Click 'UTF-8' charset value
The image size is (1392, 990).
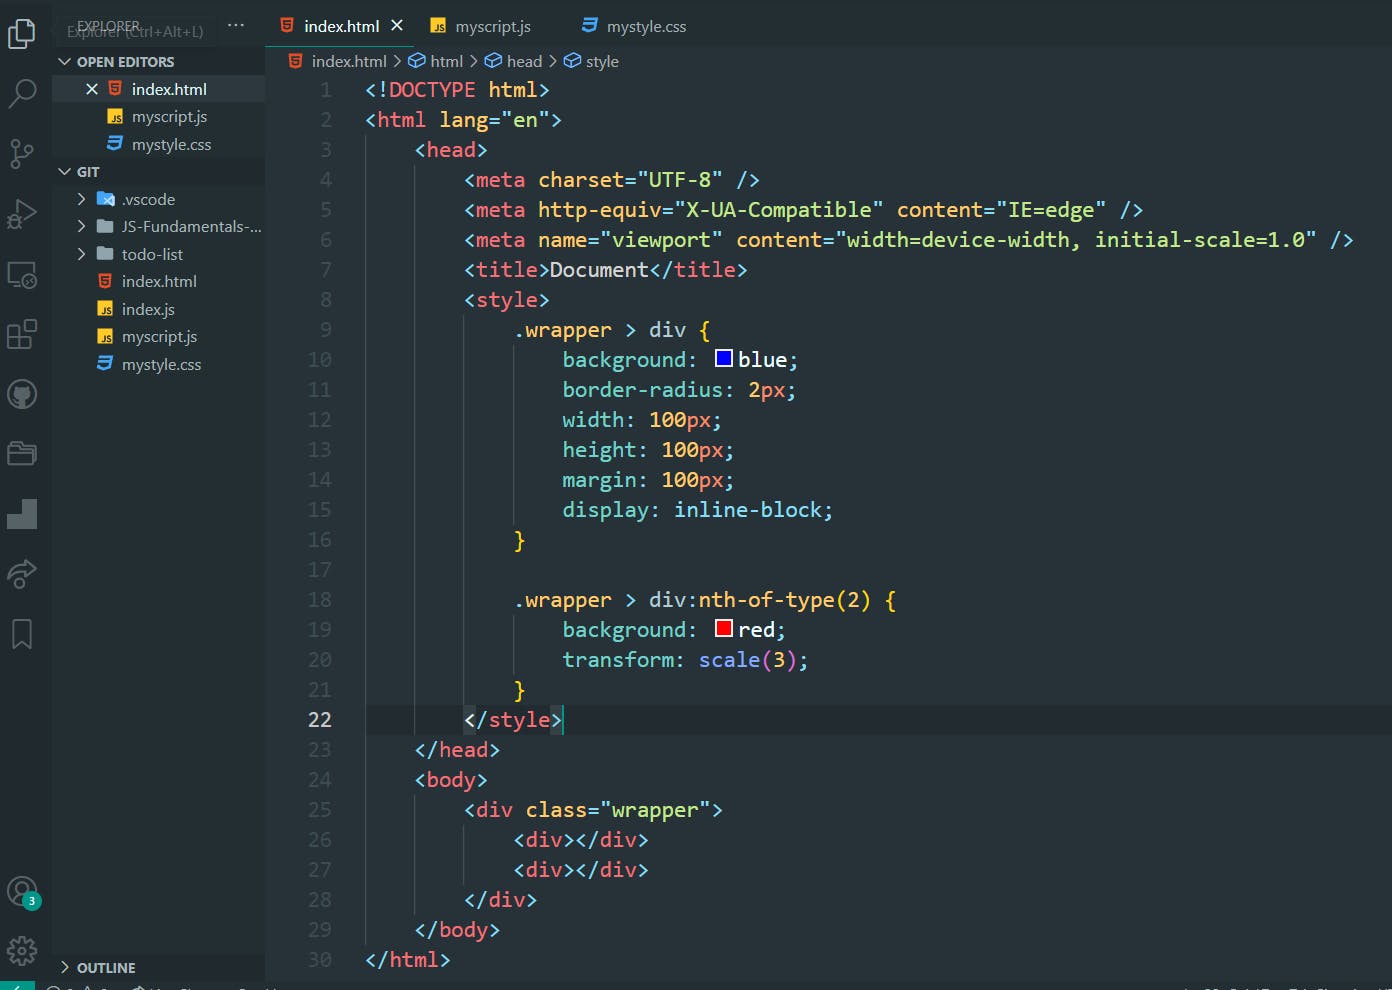pyautogui.click(x=680, y=180)
